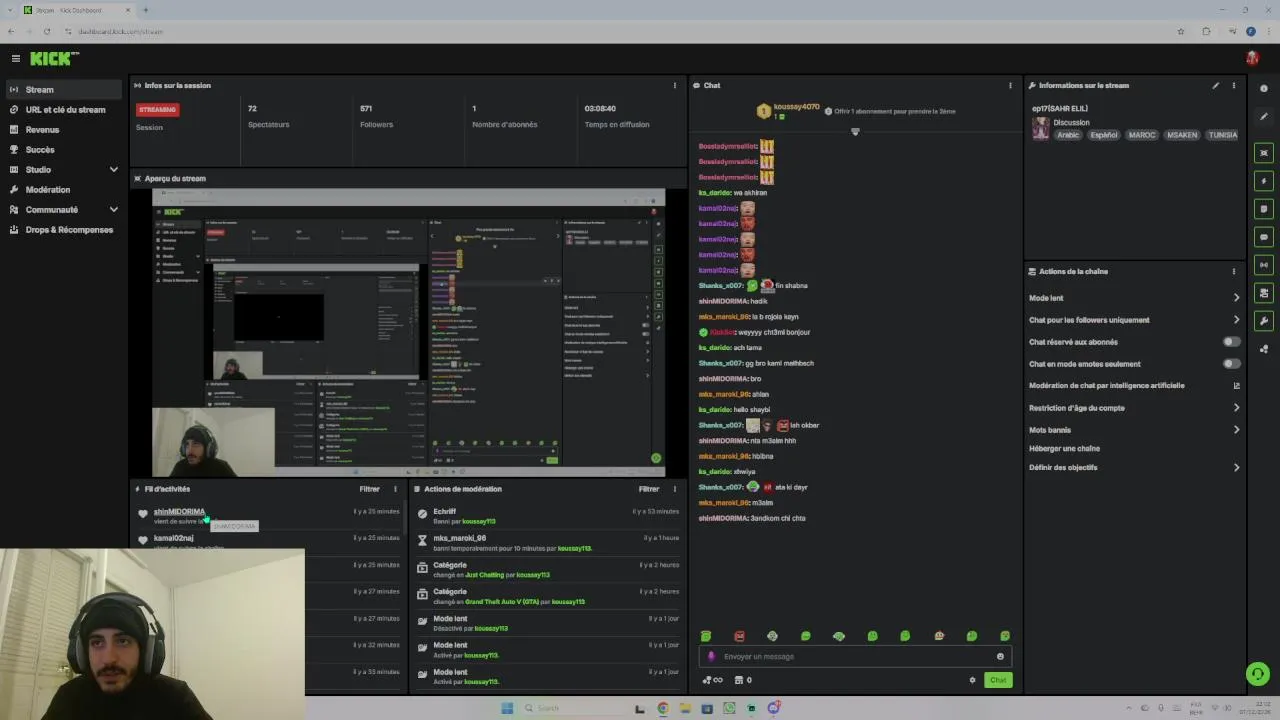Open AI chat moderation external link

click(x=1236, y=386)
